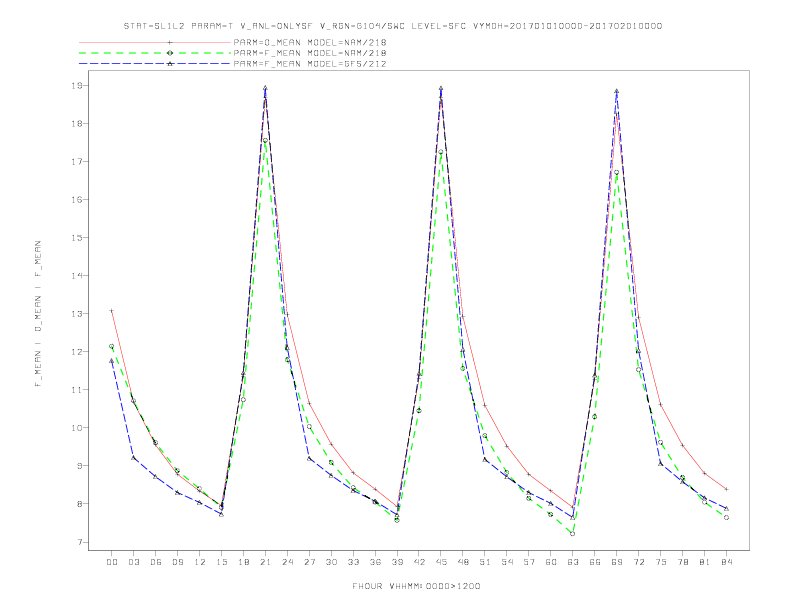Select legend text PARM=F_MEAN MODEL=NAM/218
This screenshot has width=792, height=612.
tap(310, 53)
